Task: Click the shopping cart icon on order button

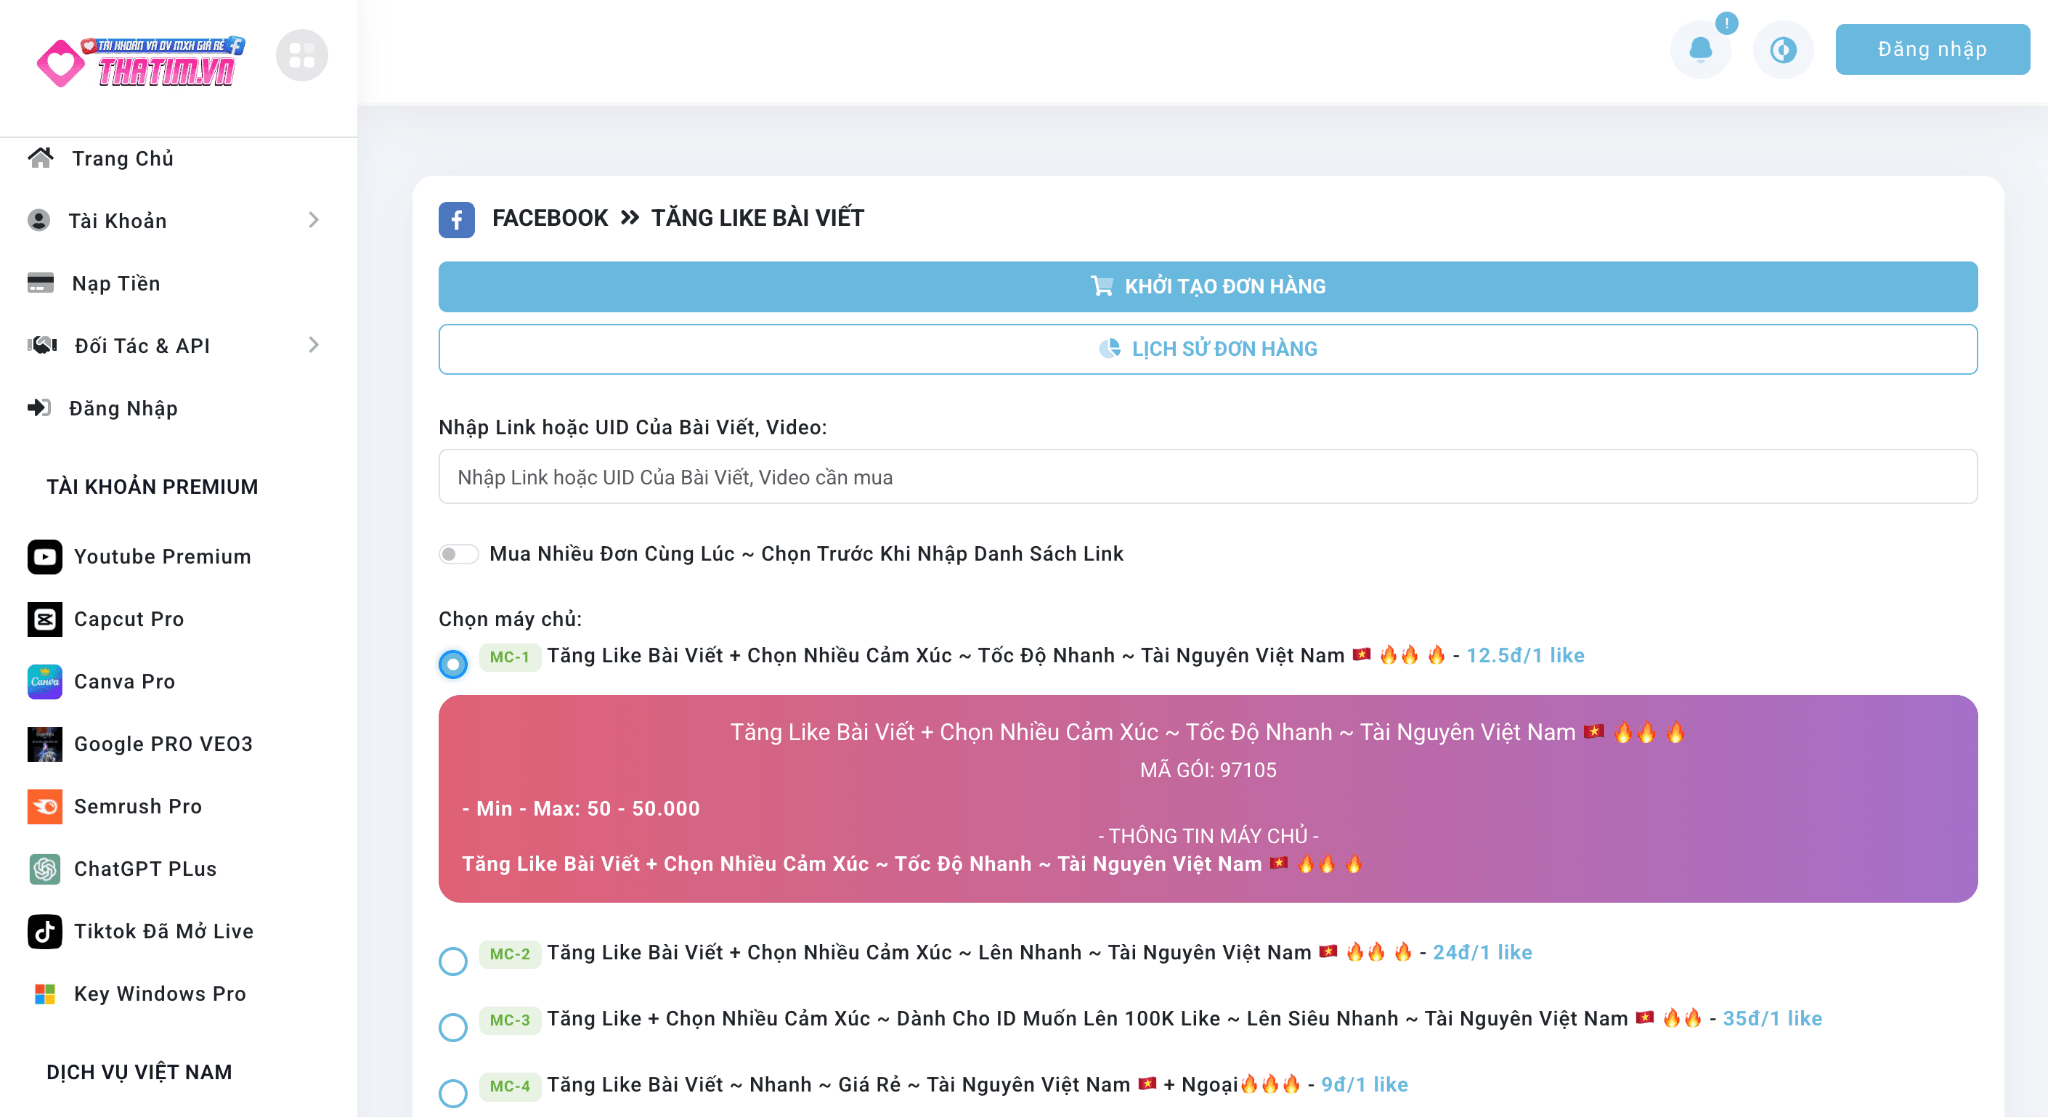Action: click(x=1102, y=286)
